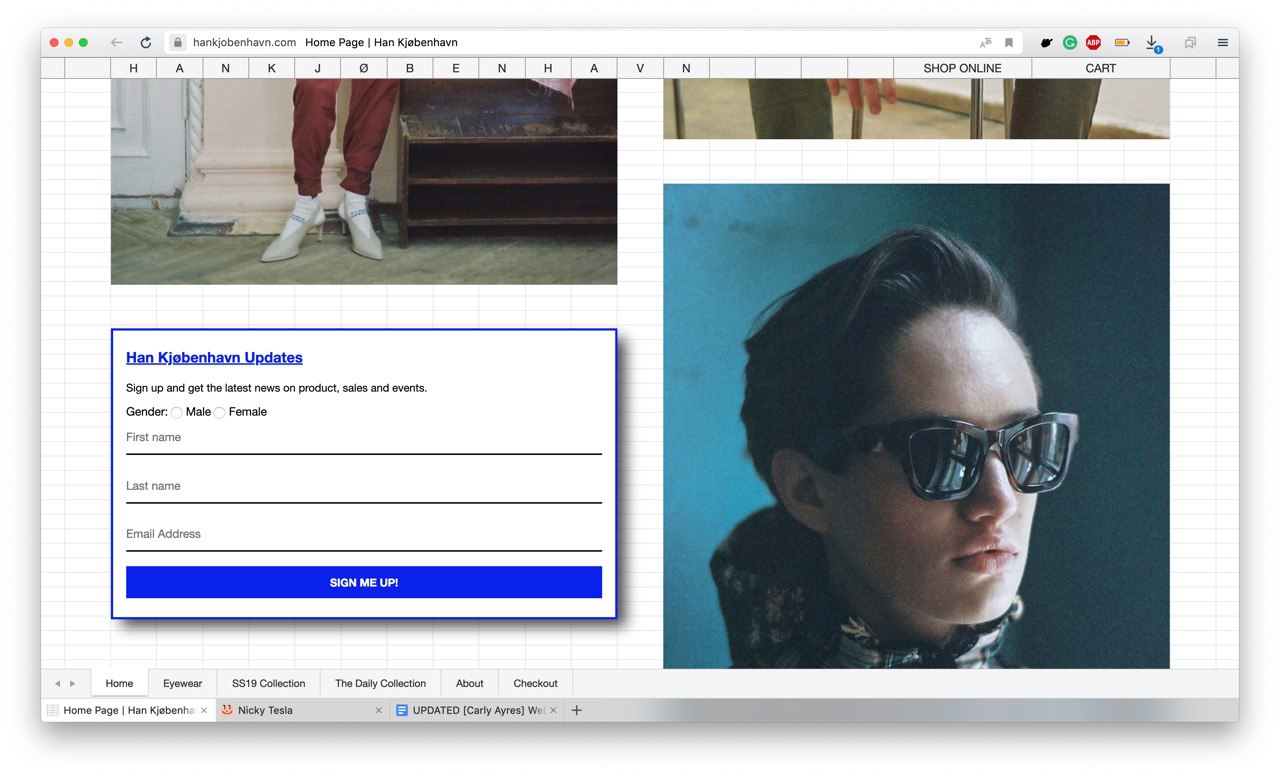Focus the Email Address input field
The height and width of the screenshot is (776, 1280).
click(364, 534)
